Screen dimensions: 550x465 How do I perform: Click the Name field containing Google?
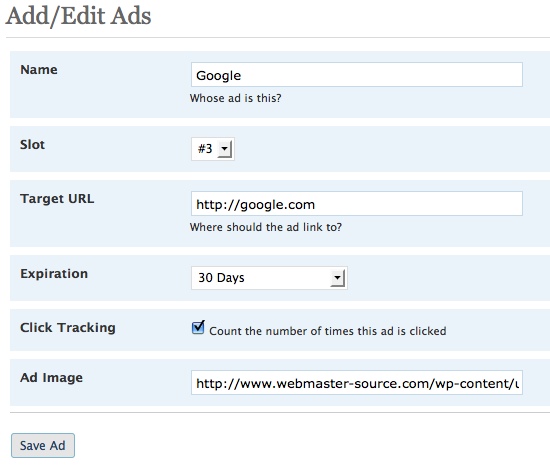coord(357,75)
